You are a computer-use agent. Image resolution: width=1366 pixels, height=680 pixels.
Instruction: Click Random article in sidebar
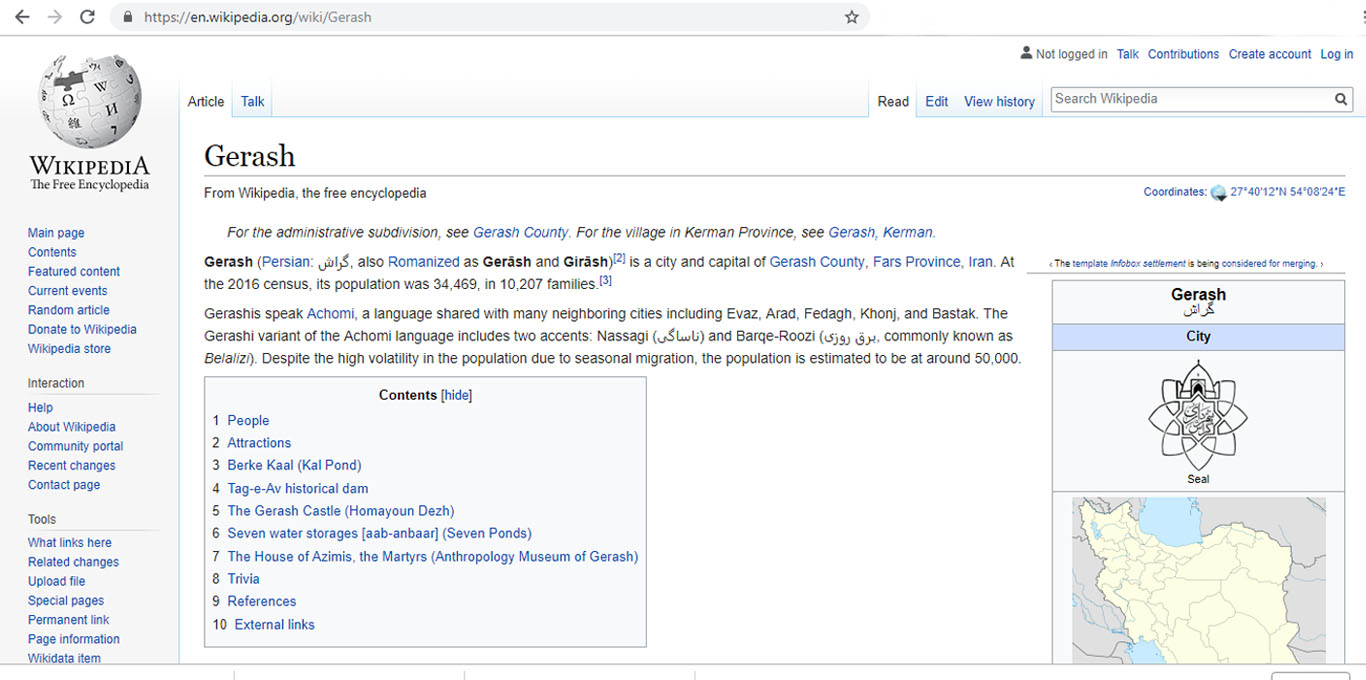point(69,310)
